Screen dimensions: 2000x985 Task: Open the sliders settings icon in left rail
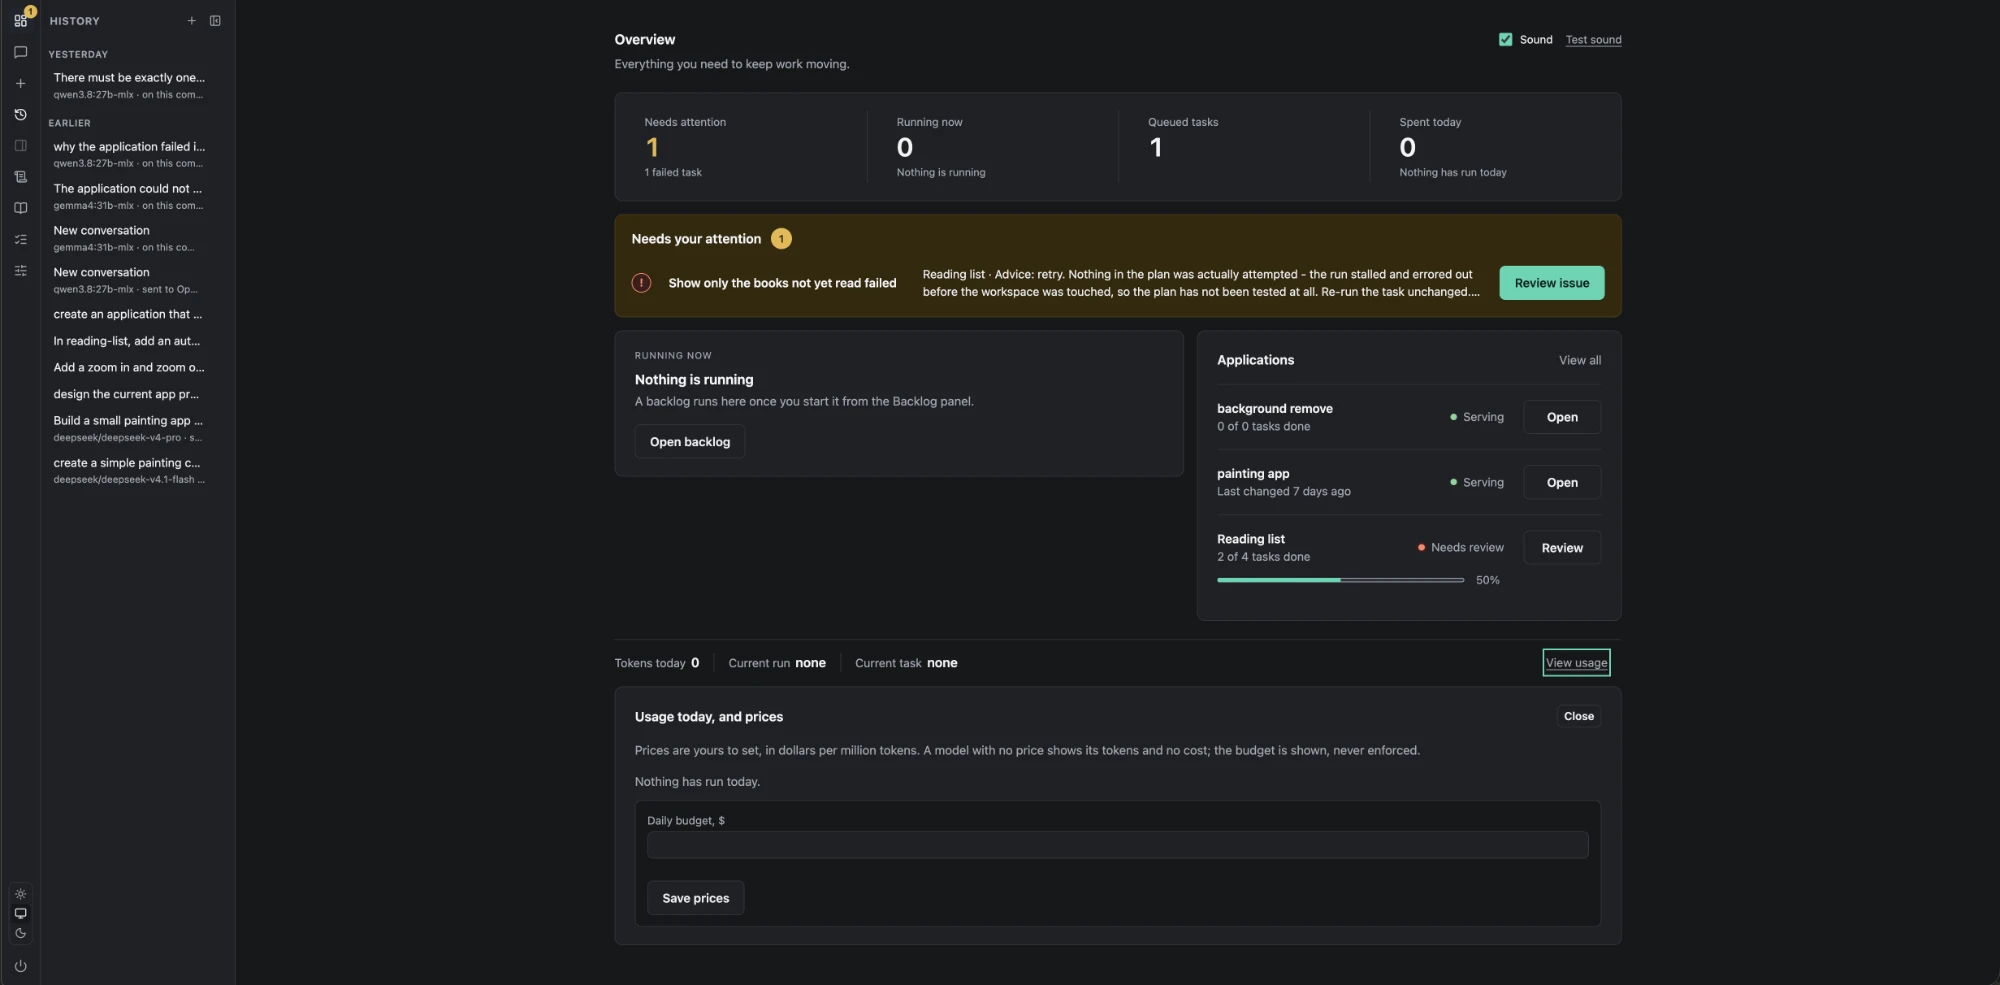20,271
